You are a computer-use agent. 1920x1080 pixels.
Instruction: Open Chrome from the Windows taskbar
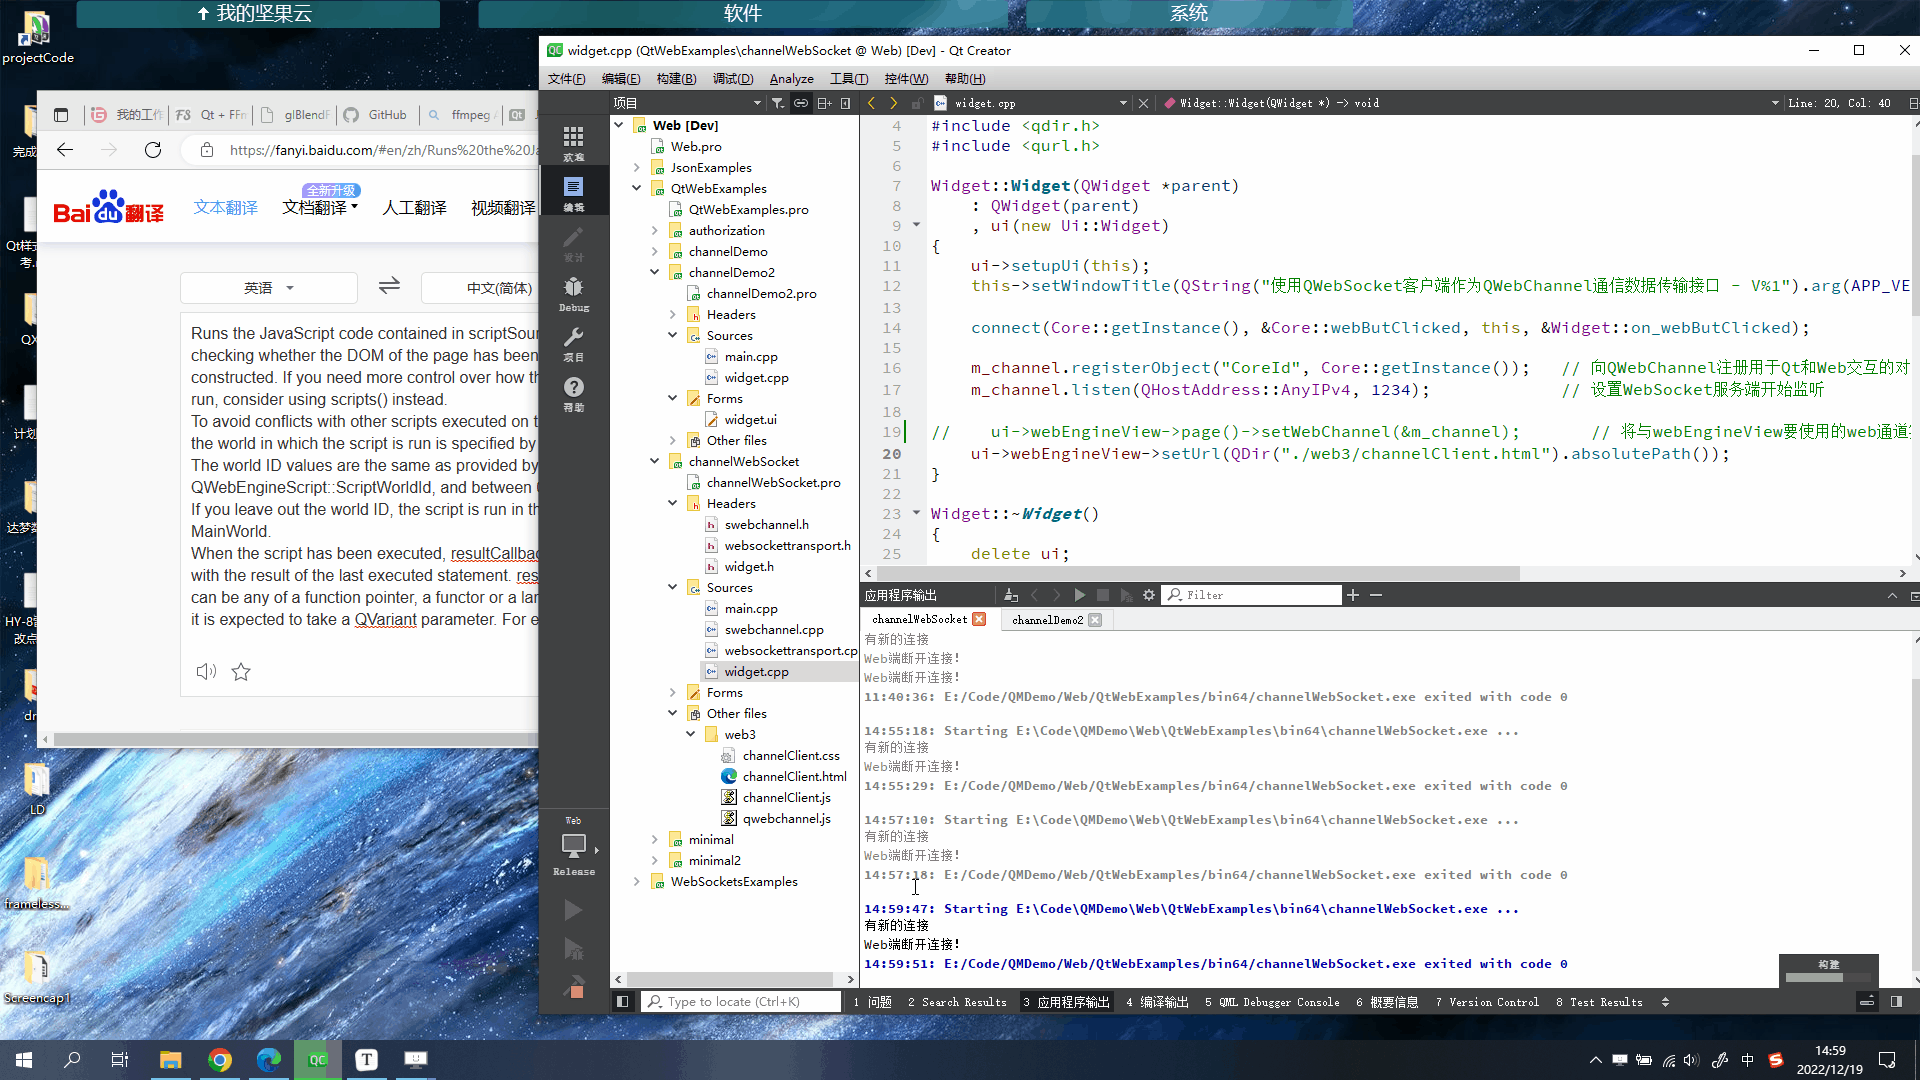click(220, 1060)
